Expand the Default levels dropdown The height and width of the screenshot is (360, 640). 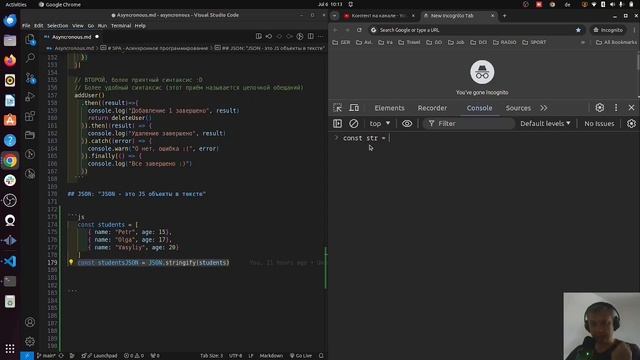click(x=545, y=123)
